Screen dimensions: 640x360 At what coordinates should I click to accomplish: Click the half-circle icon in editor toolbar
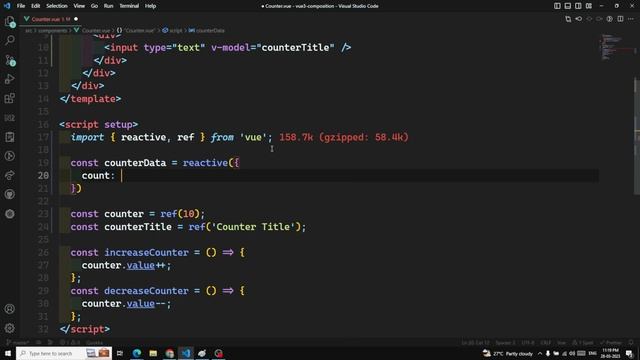[610, 19]
